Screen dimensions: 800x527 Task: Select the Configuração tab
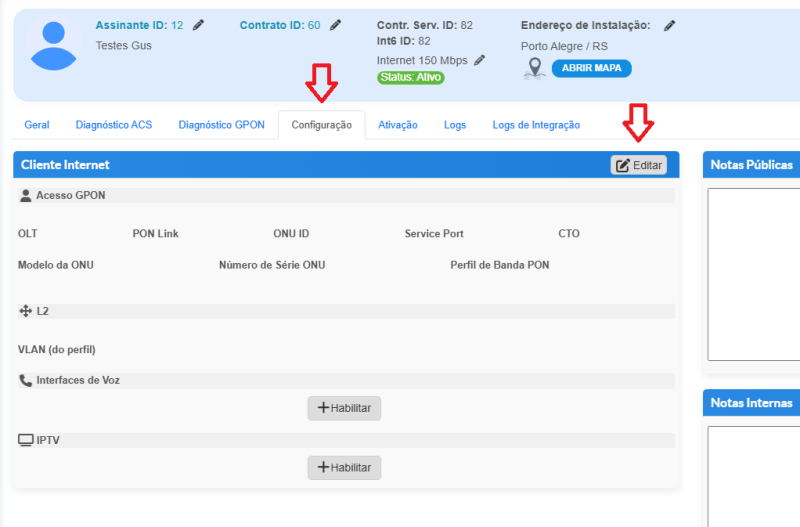point(321,125)
